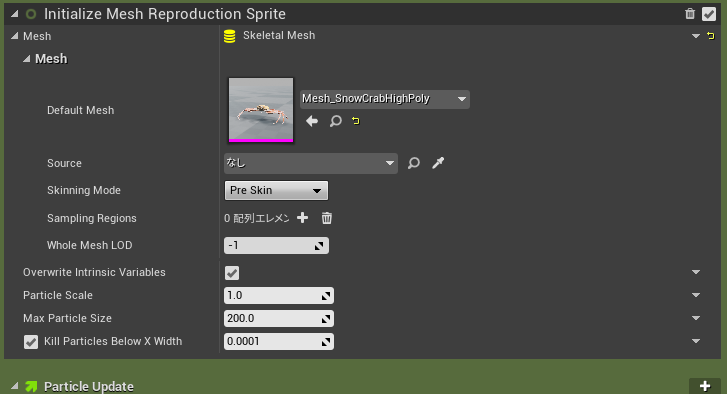
Task: Open the Skeletal Mesh row dropdown arrow
Action: tap(695, 36)
